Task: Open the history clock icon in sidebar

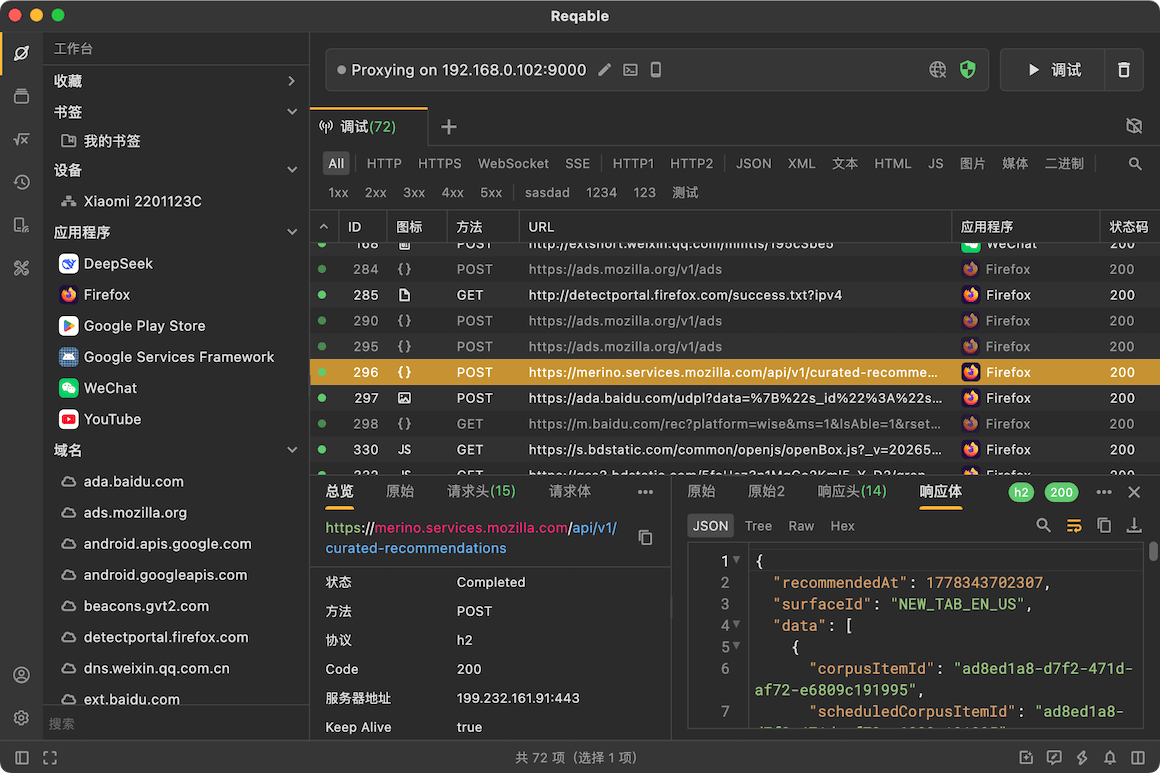Action: click(21, 182)
